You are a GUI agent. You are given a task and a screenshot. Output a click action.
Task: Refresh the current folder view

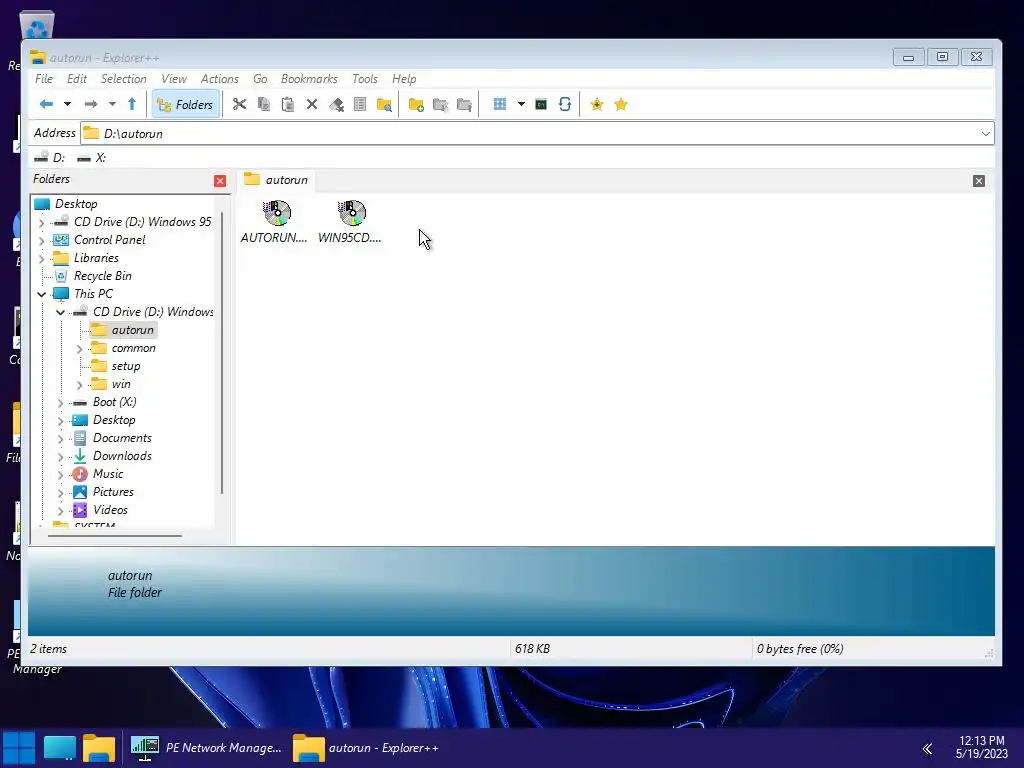(565, 104)
